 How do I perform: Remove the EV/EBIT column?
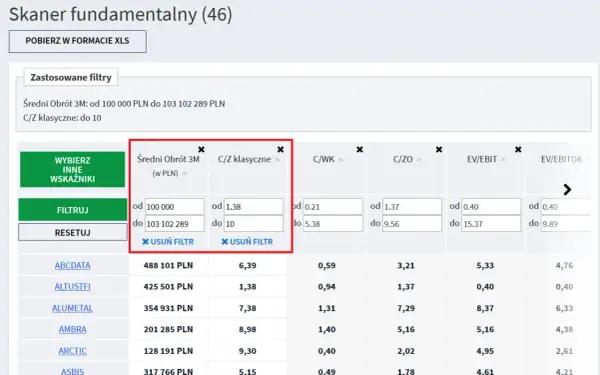(x=518, y=149)
